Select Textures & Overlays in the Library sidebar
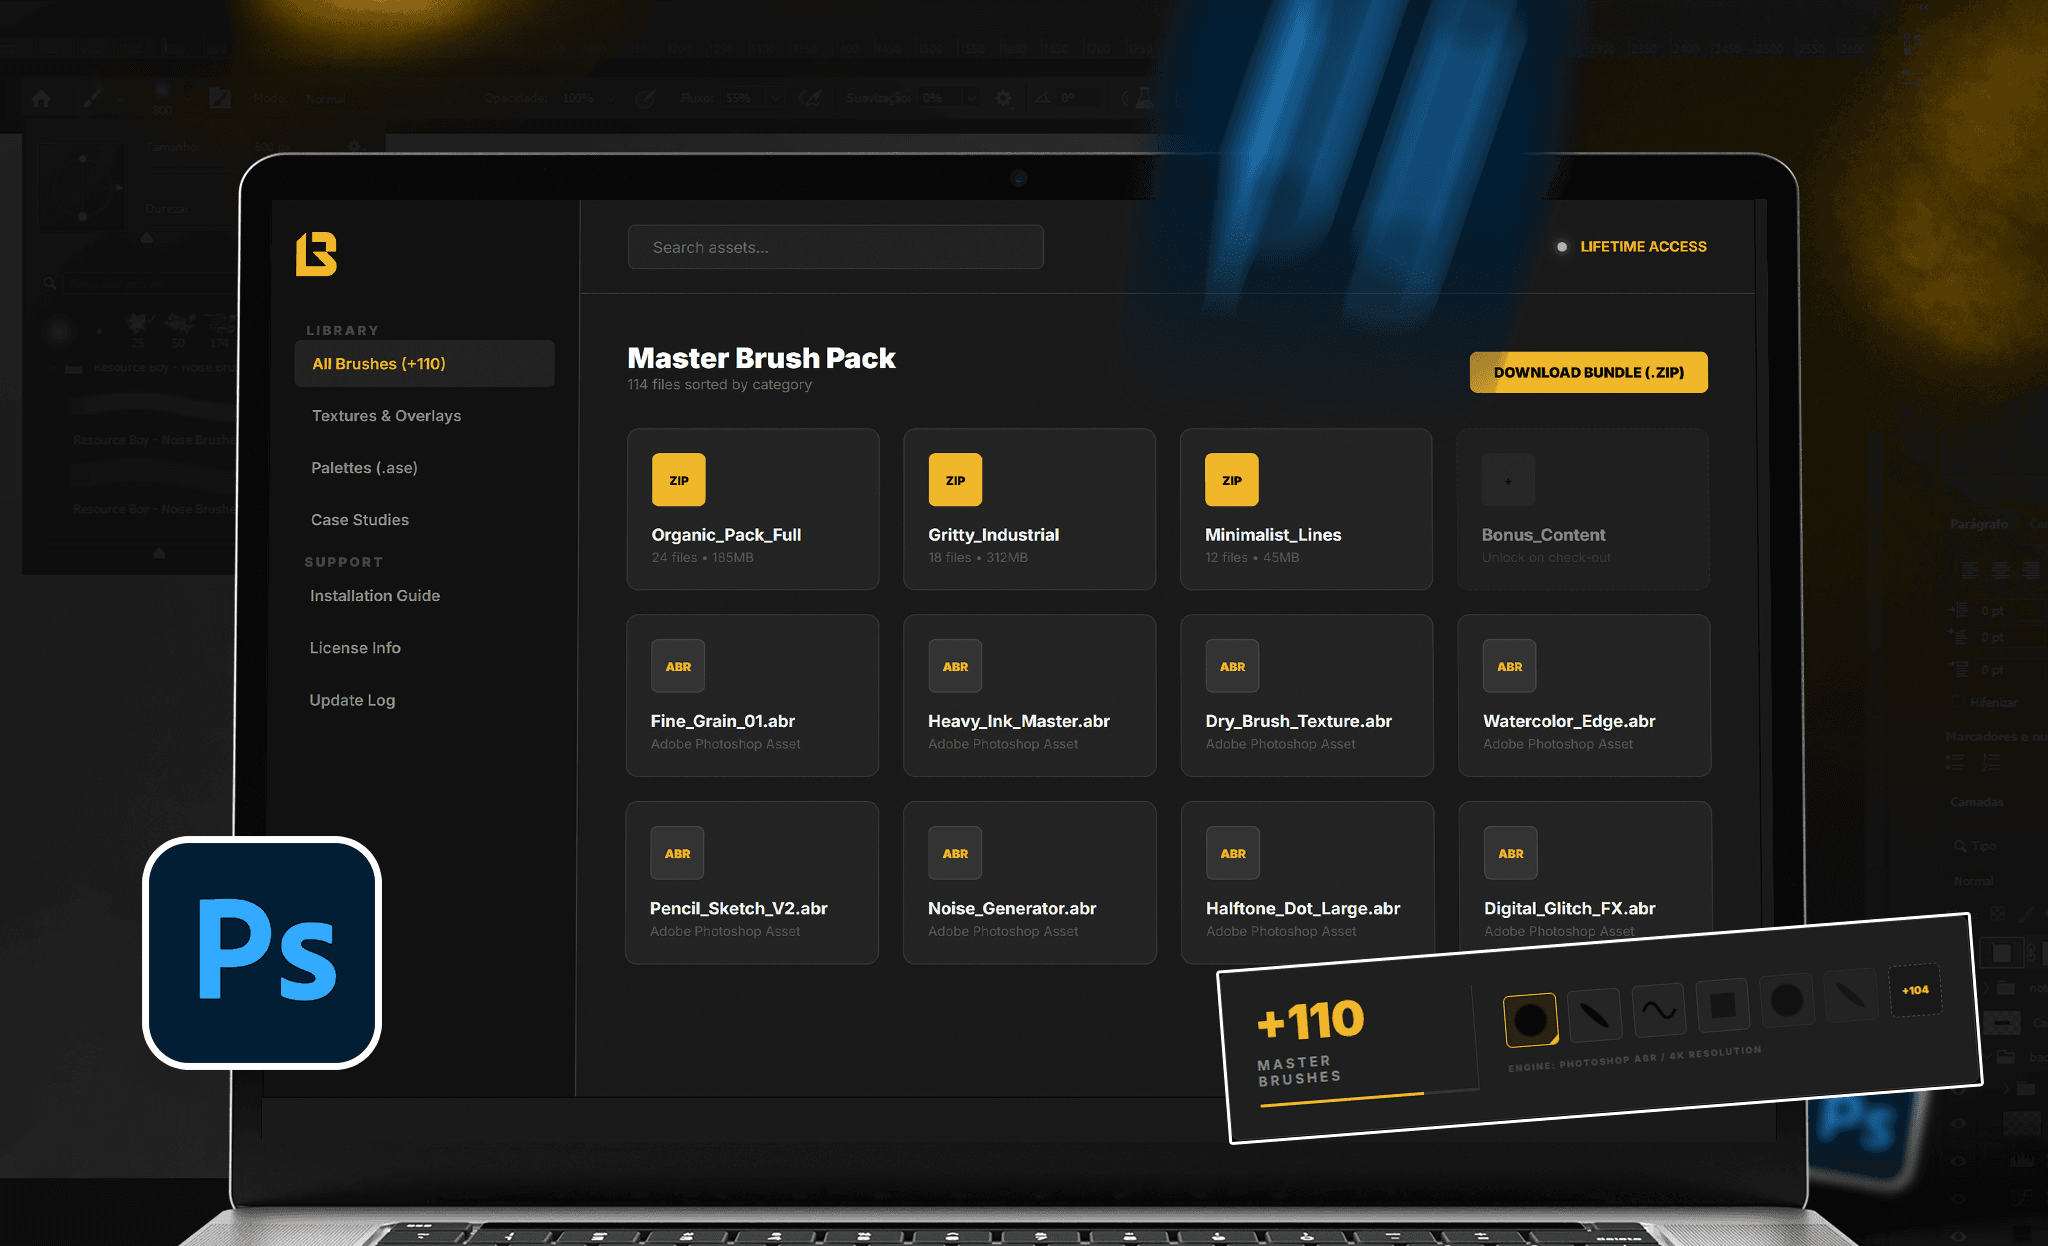The image size is (2048, 1246). [386, 415]
